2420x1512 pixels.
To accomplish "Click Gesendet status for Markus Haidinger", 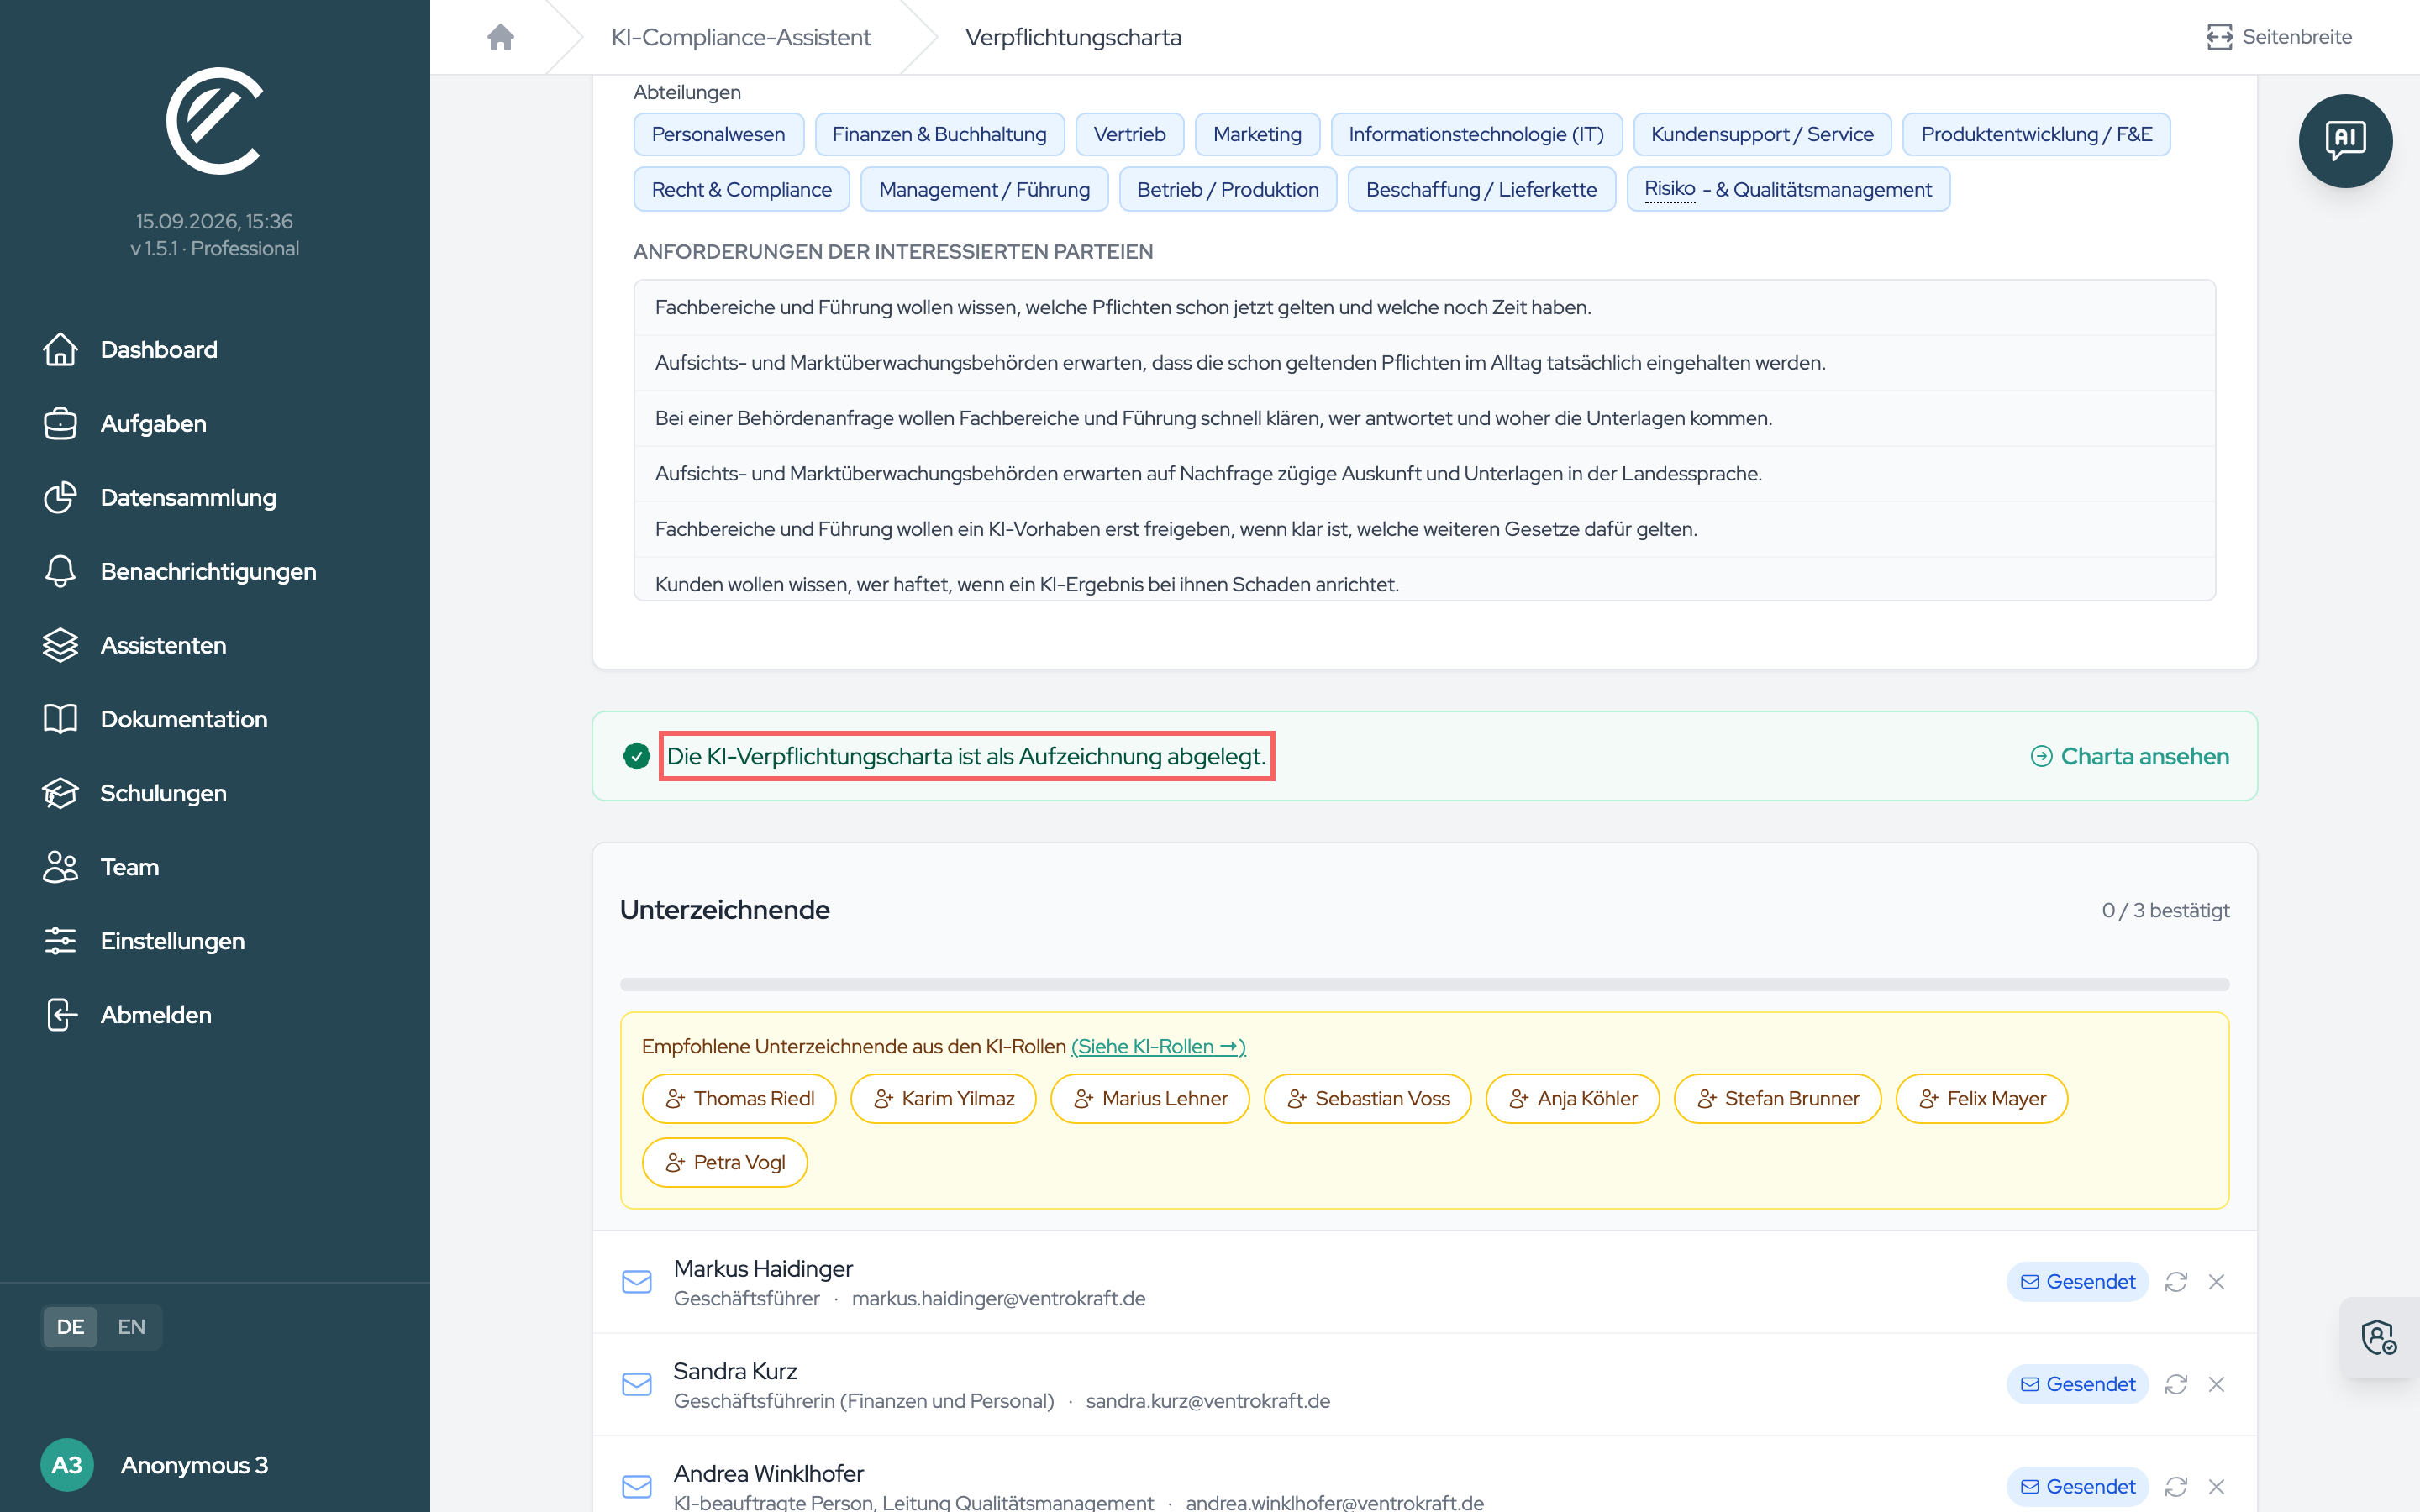I will [x=2077, y=1282].
